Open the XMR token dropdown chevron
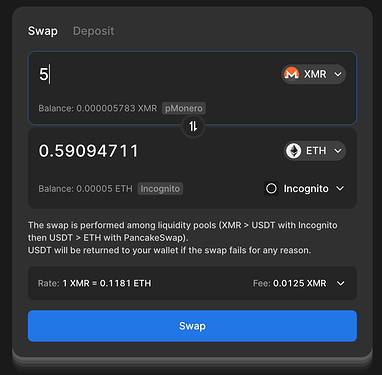The height and width of the screenshot is (375, 382). click(x=338, y=74)
